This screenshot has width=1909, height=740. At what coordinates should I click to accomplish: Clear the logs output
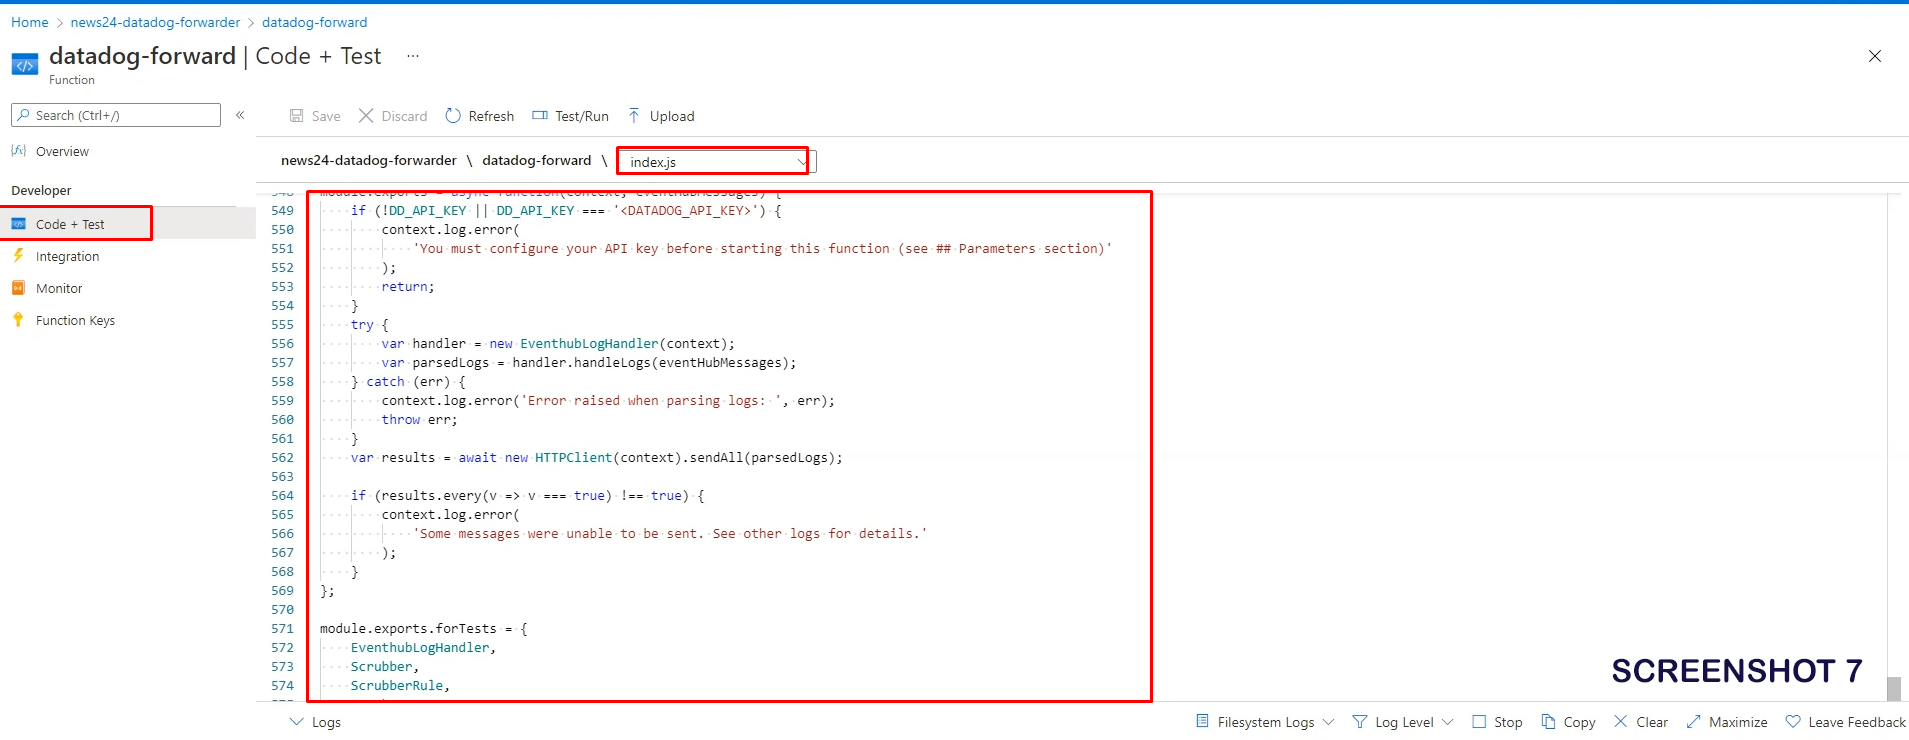coord(1621,722)
